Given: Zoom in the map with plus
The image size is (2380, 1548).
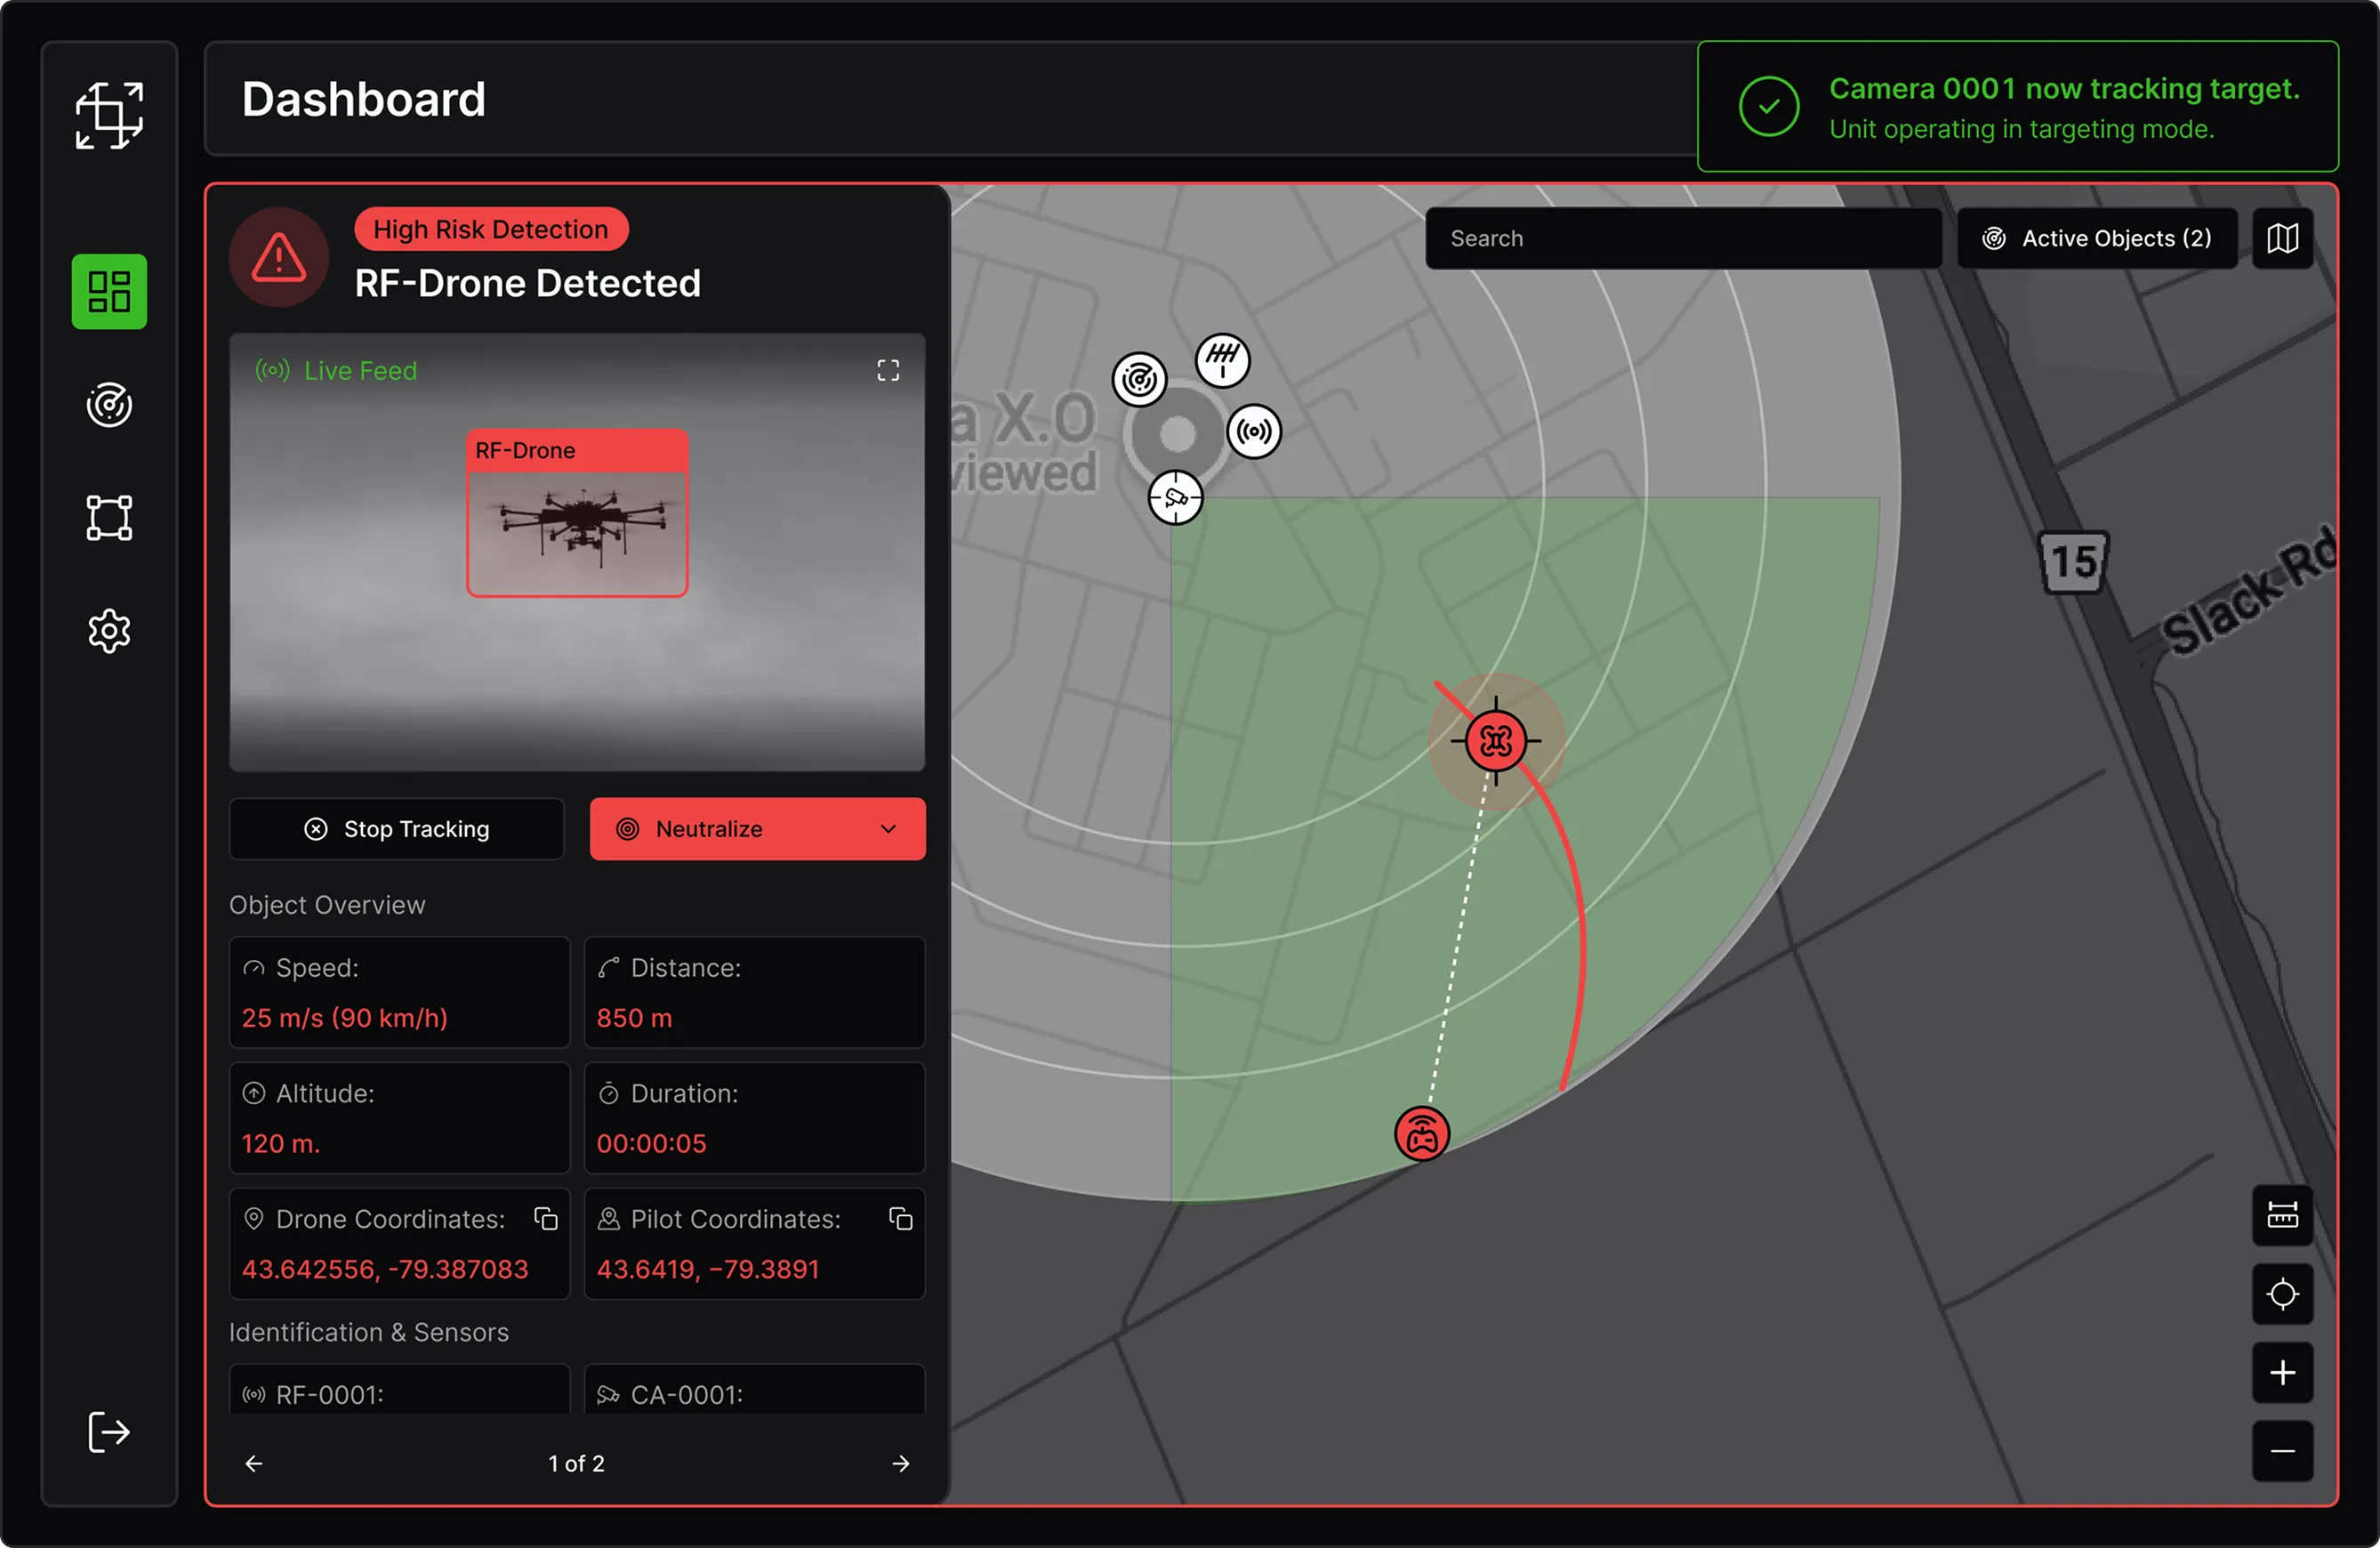Looking at the screenshot, I should [x=2282, y=1373].
